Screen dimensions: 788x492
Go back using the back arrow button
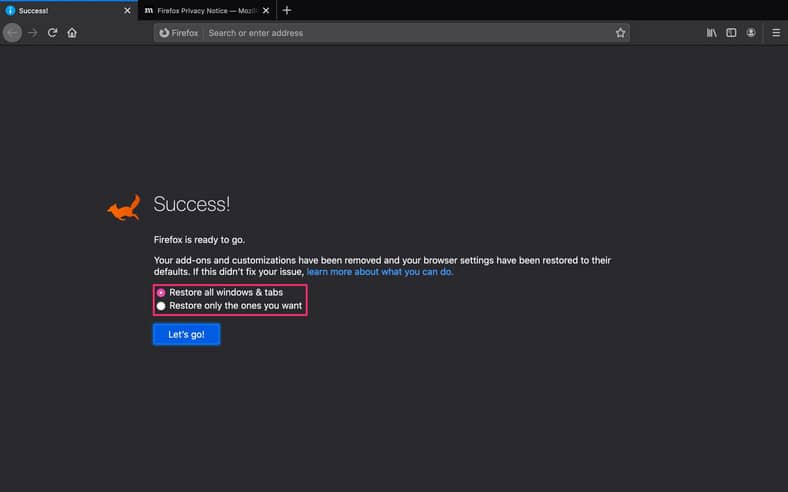[x=13, y=33]
